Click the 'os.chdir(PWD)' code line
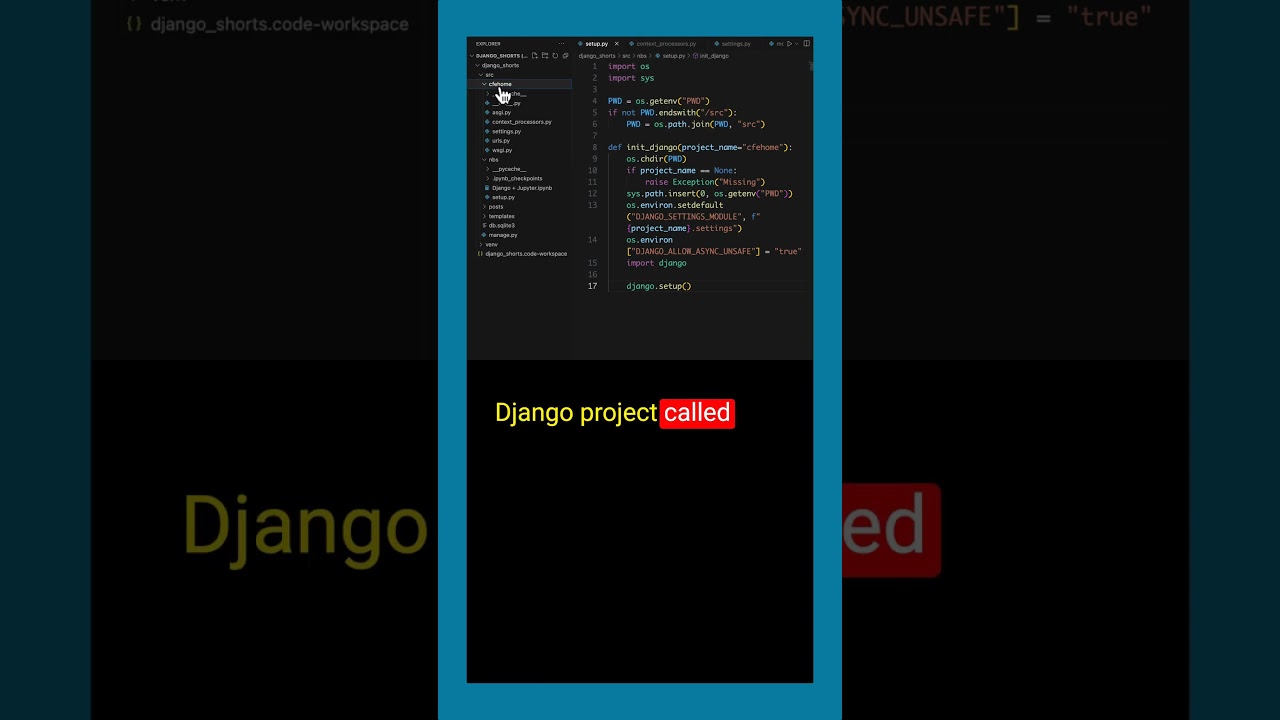The image size is (1280, 720). (x=657, y=159)
